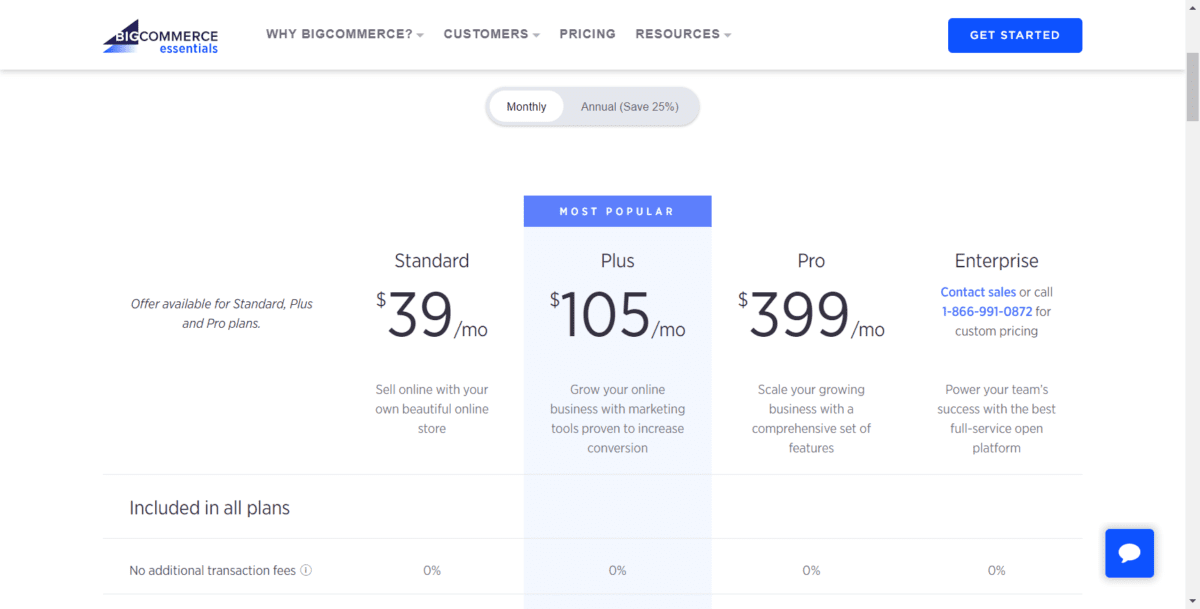1200x609 pixels.
Task: Click the BigCommerce Essentials logo
Action: [x=160, y=35]
